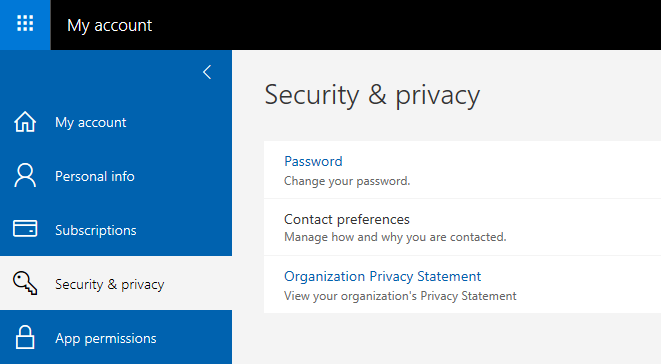Click the My account title in header

(x=110, y=25)
